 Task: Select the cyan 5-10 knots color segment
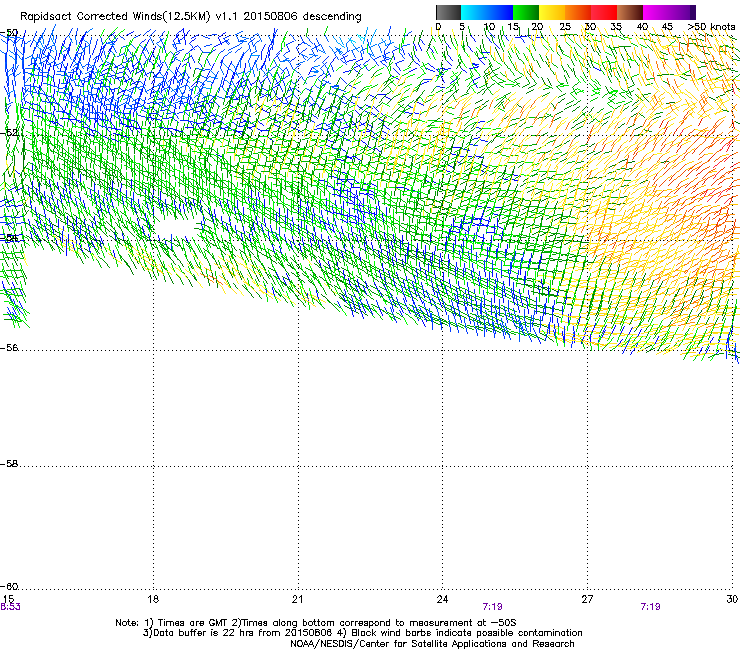(474, 12)
